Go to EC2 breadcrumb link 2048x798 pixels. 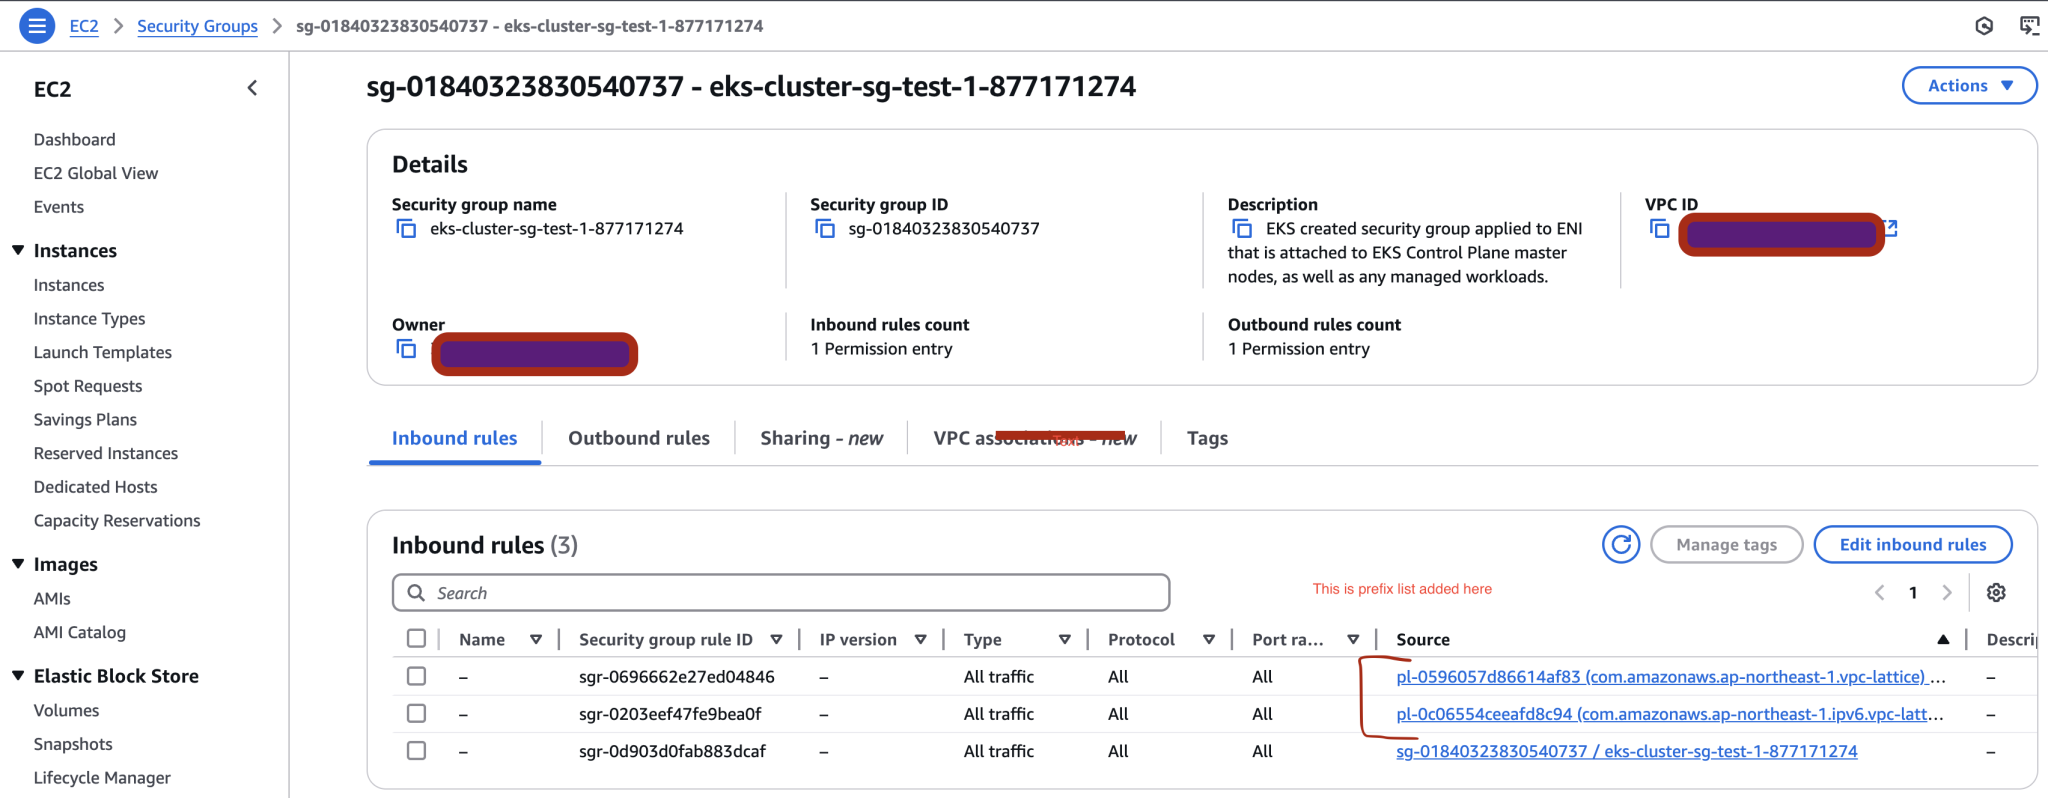pyautogui.click(x=84, y=26)
